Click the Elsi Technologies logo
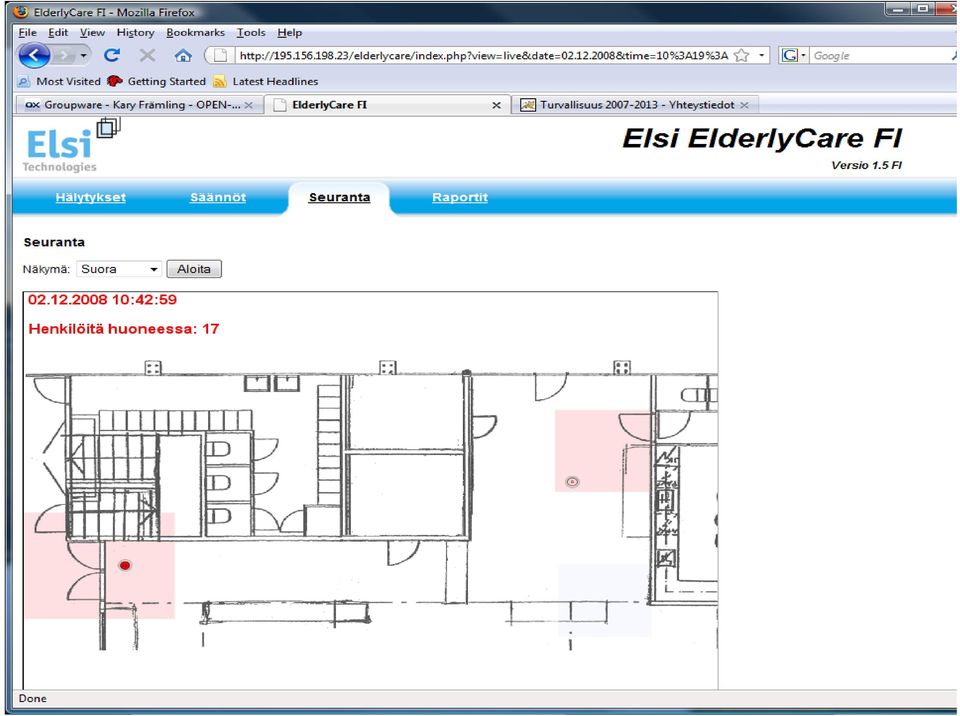The image size is (960, 716). tap(71, 146)
